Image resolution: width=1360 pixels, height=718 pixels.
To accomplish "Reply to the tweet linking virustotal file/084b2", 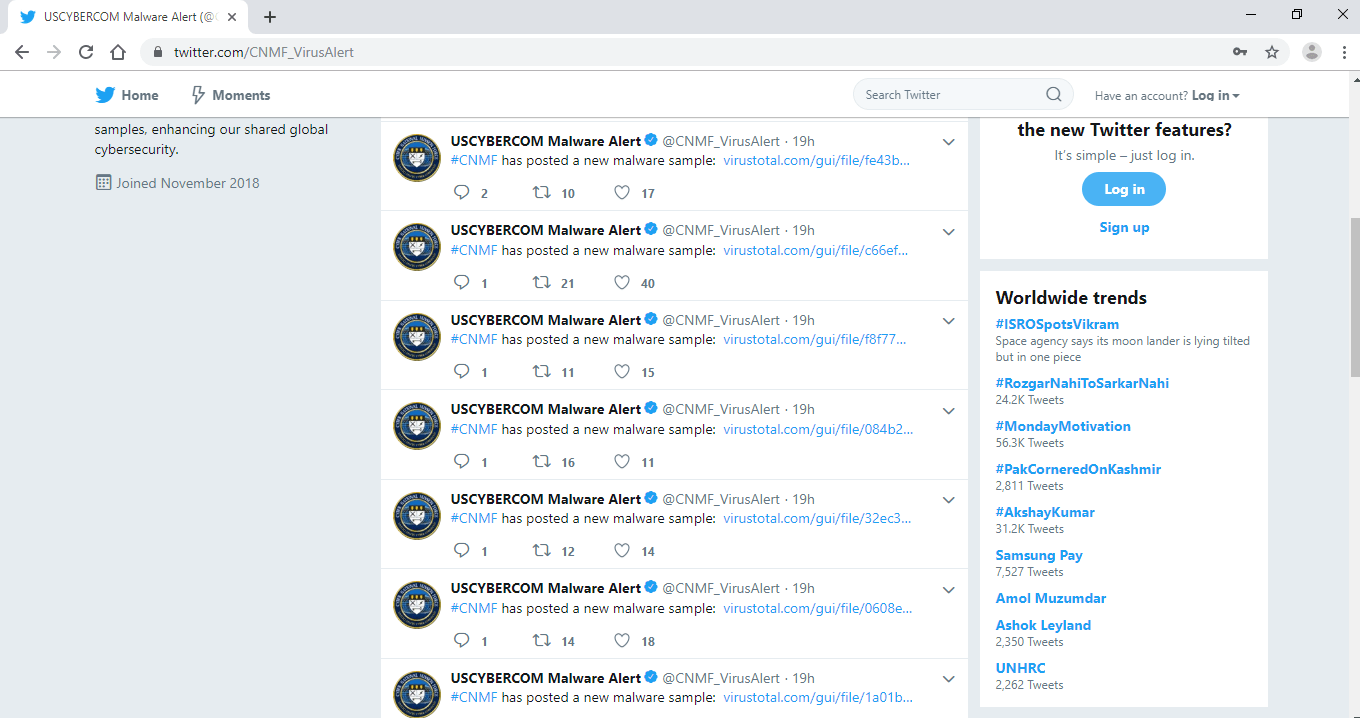I will pos(461,462).
